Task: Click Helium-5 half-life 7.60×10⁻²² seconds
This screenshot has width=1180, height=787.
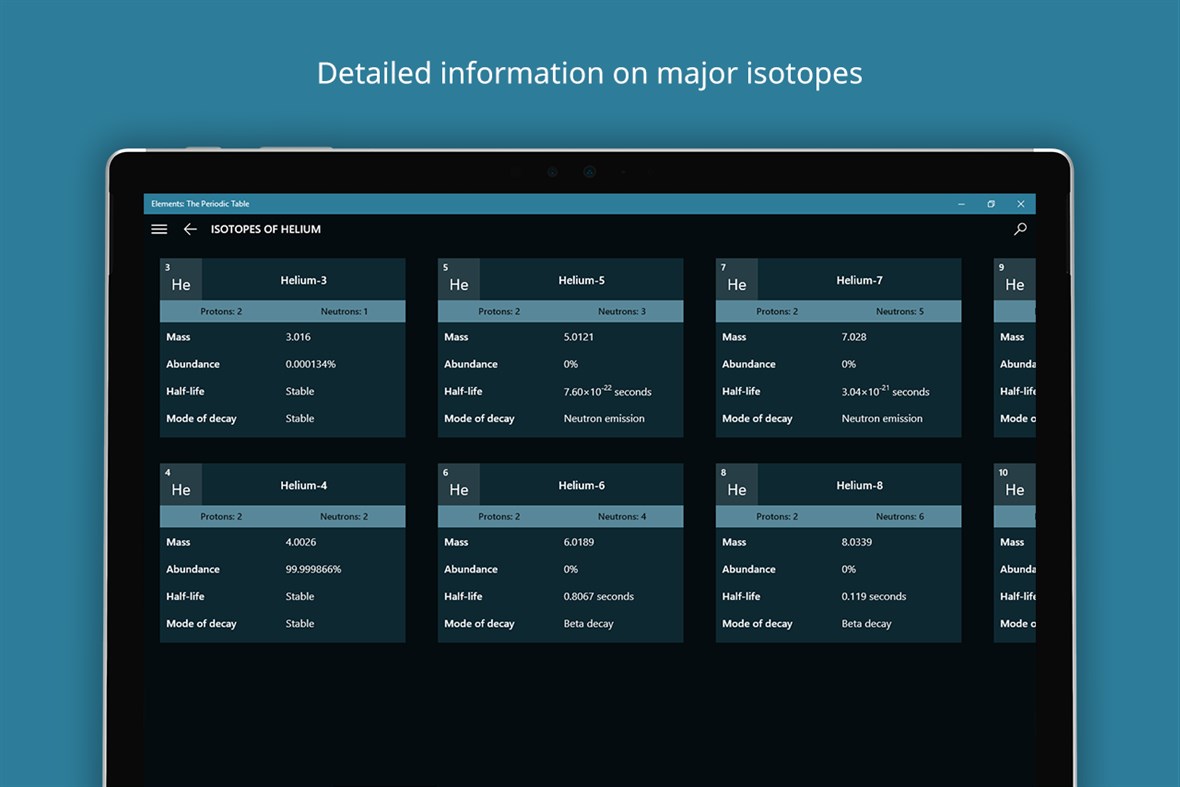Action: [x=607, y=390]
